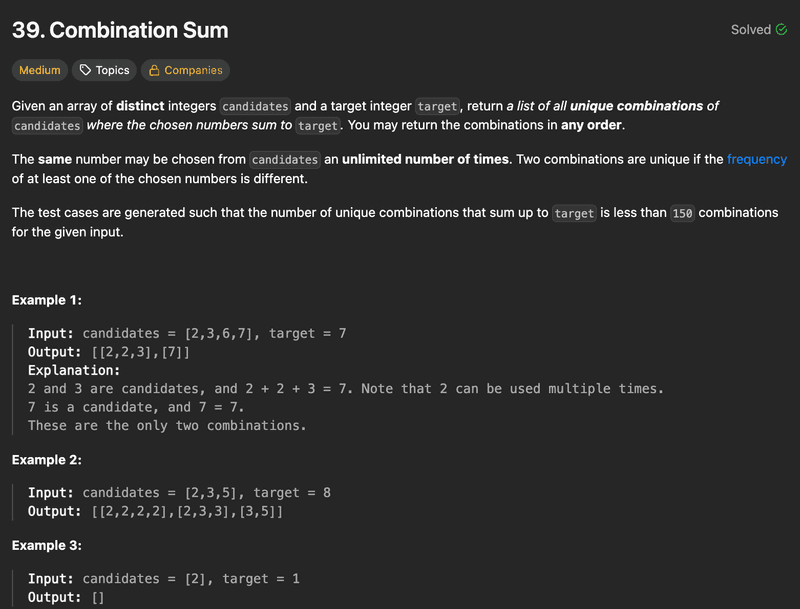This screenshot has height=609, width=800.
Task: Click the tag icon on Topics
Action: click(85, 70)
